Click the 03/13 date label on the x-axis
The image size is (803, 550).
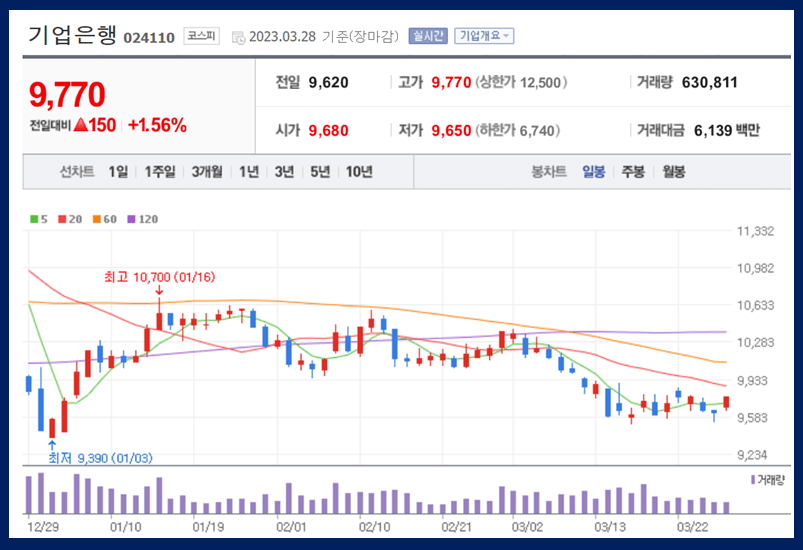pyautogui.click(x=610, y=527)
